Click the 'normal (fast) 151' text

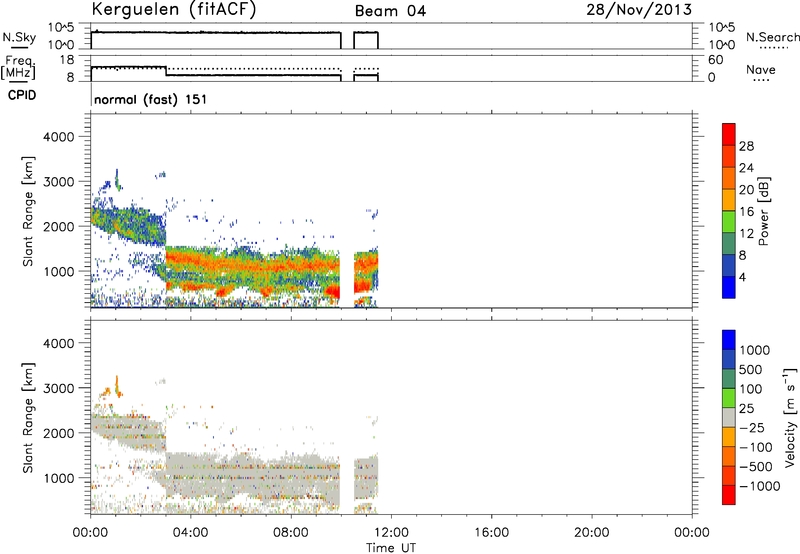pos(151,99)
